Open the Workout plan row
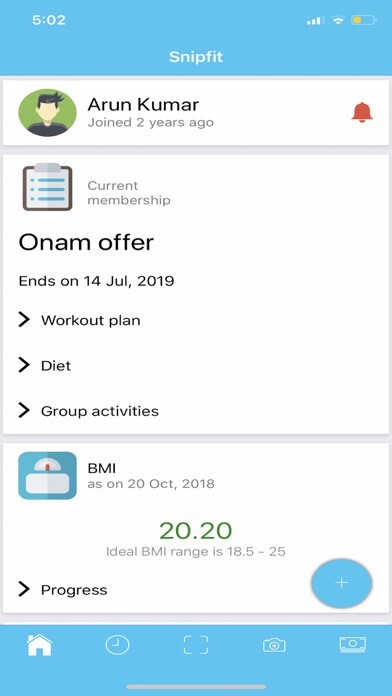 pyautogui.click(x=196, y=320)
